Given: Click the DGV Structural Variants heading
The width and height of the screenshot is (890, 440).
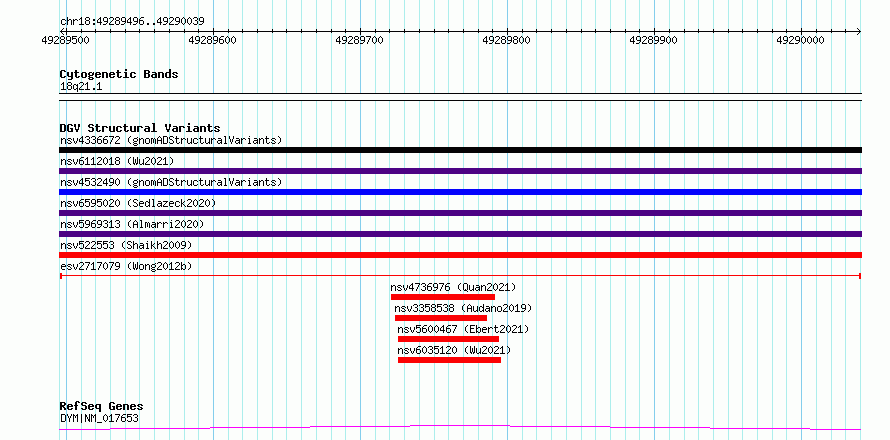Looking at the screenshot, I should (x=140, y=128).
